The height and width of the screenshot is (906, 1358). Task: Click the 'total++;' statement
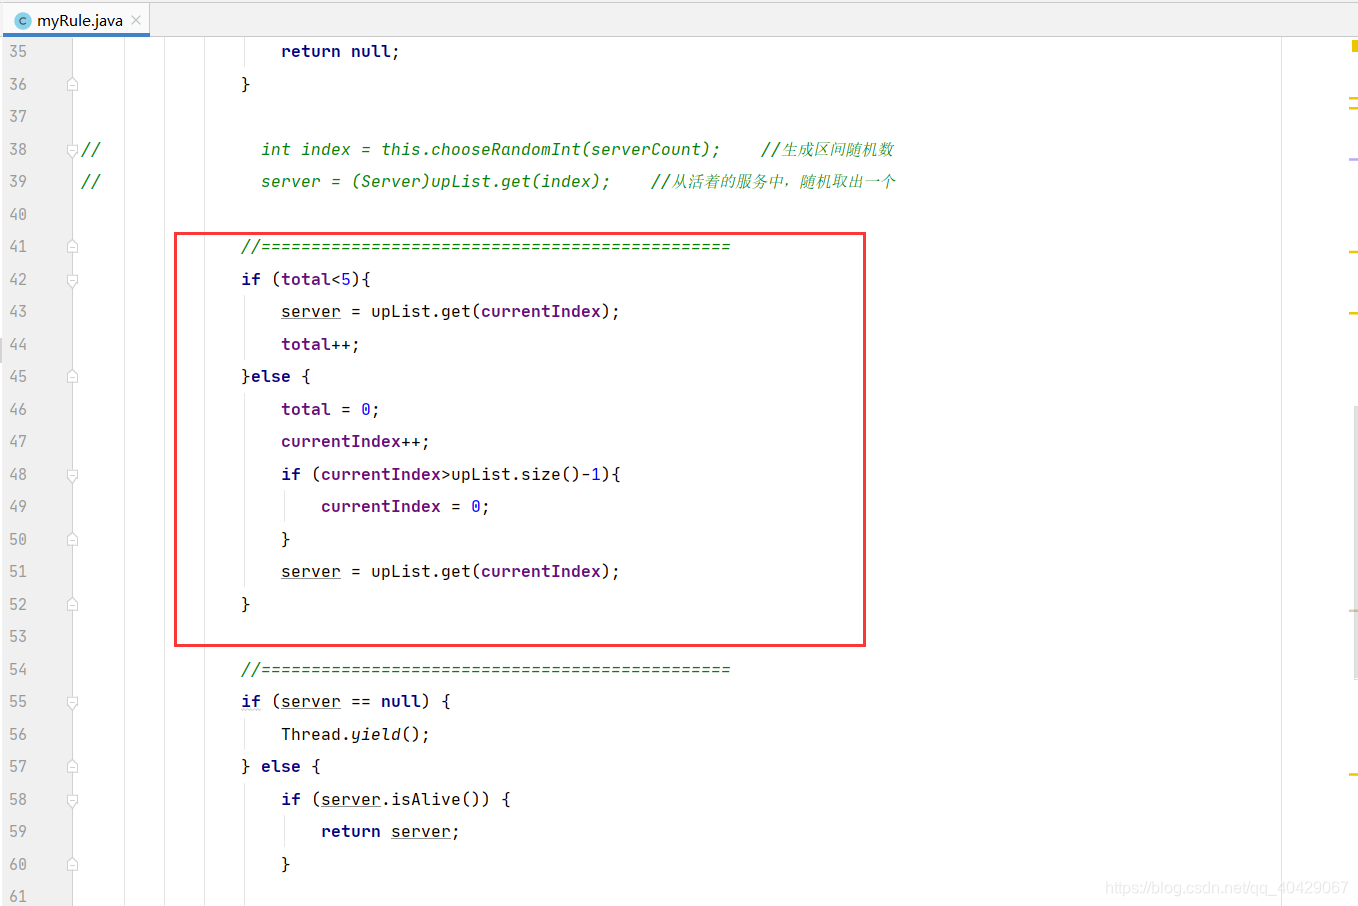click(320, 345)
